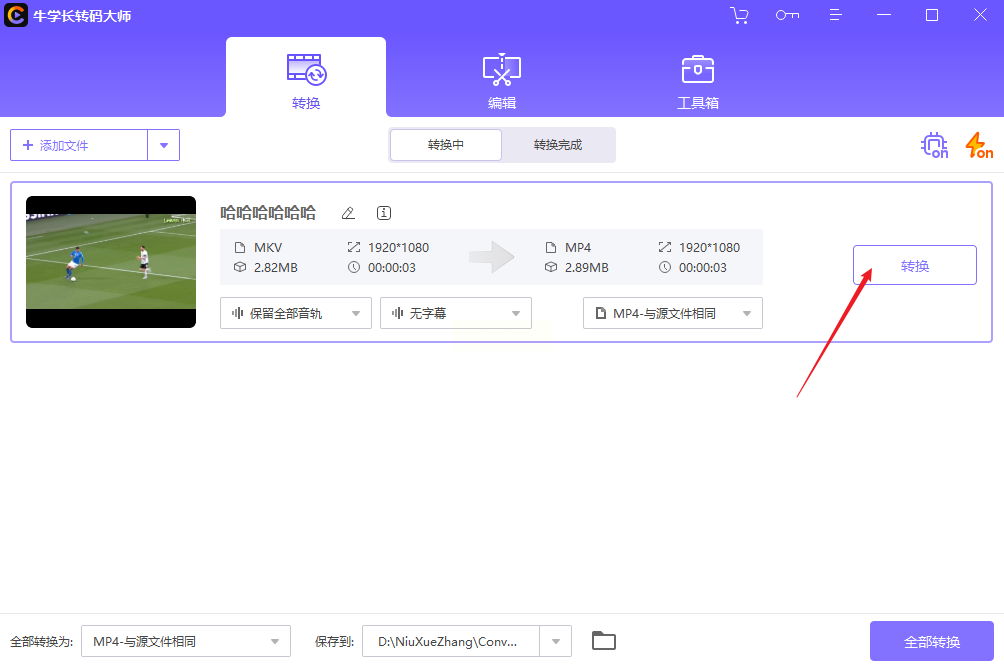Toggle the GPU hardware acceleration icon
Screen dimensions: 1004x664
(x=935, y=145)
